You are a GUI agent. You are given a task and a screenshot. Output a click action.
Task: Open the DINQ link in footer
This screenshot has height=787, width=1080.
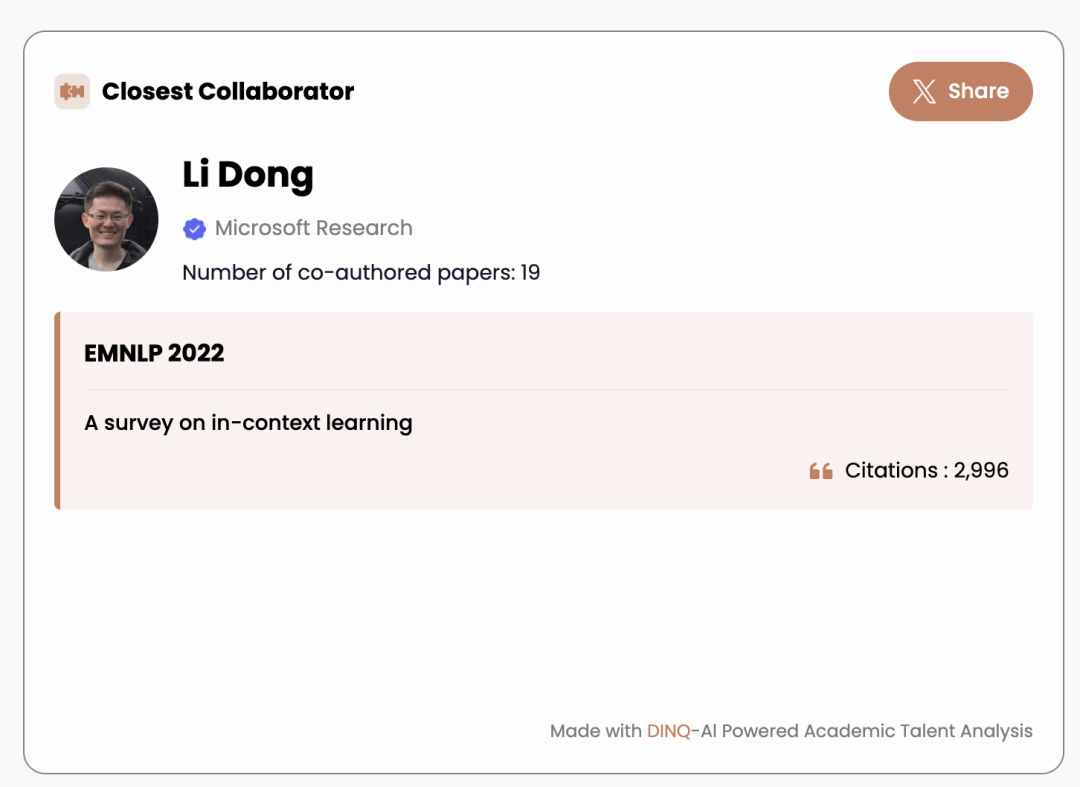(669, 731)
